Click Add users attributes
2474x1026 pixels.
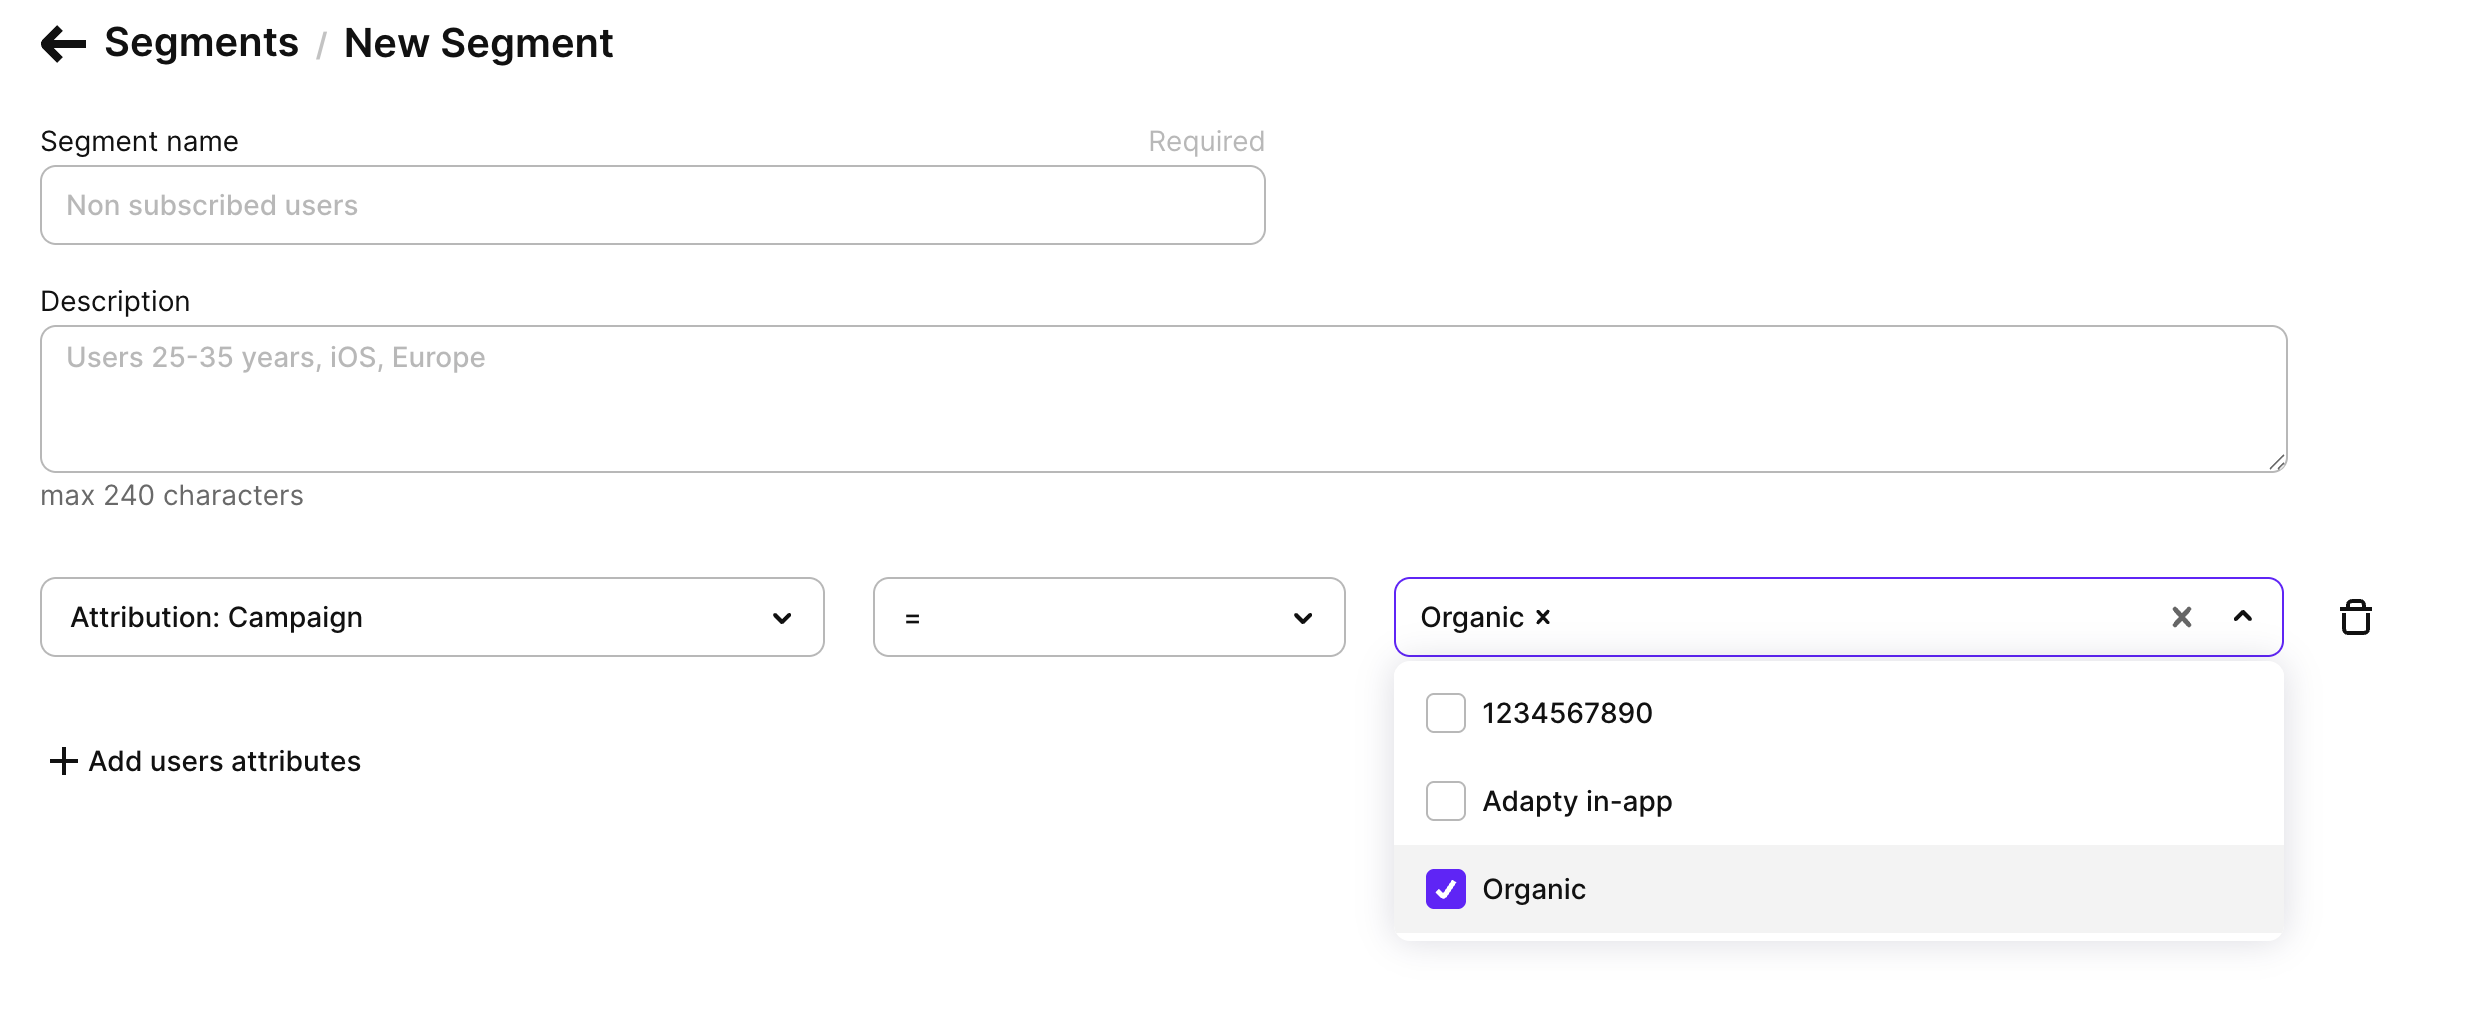[x=223, y=760]
